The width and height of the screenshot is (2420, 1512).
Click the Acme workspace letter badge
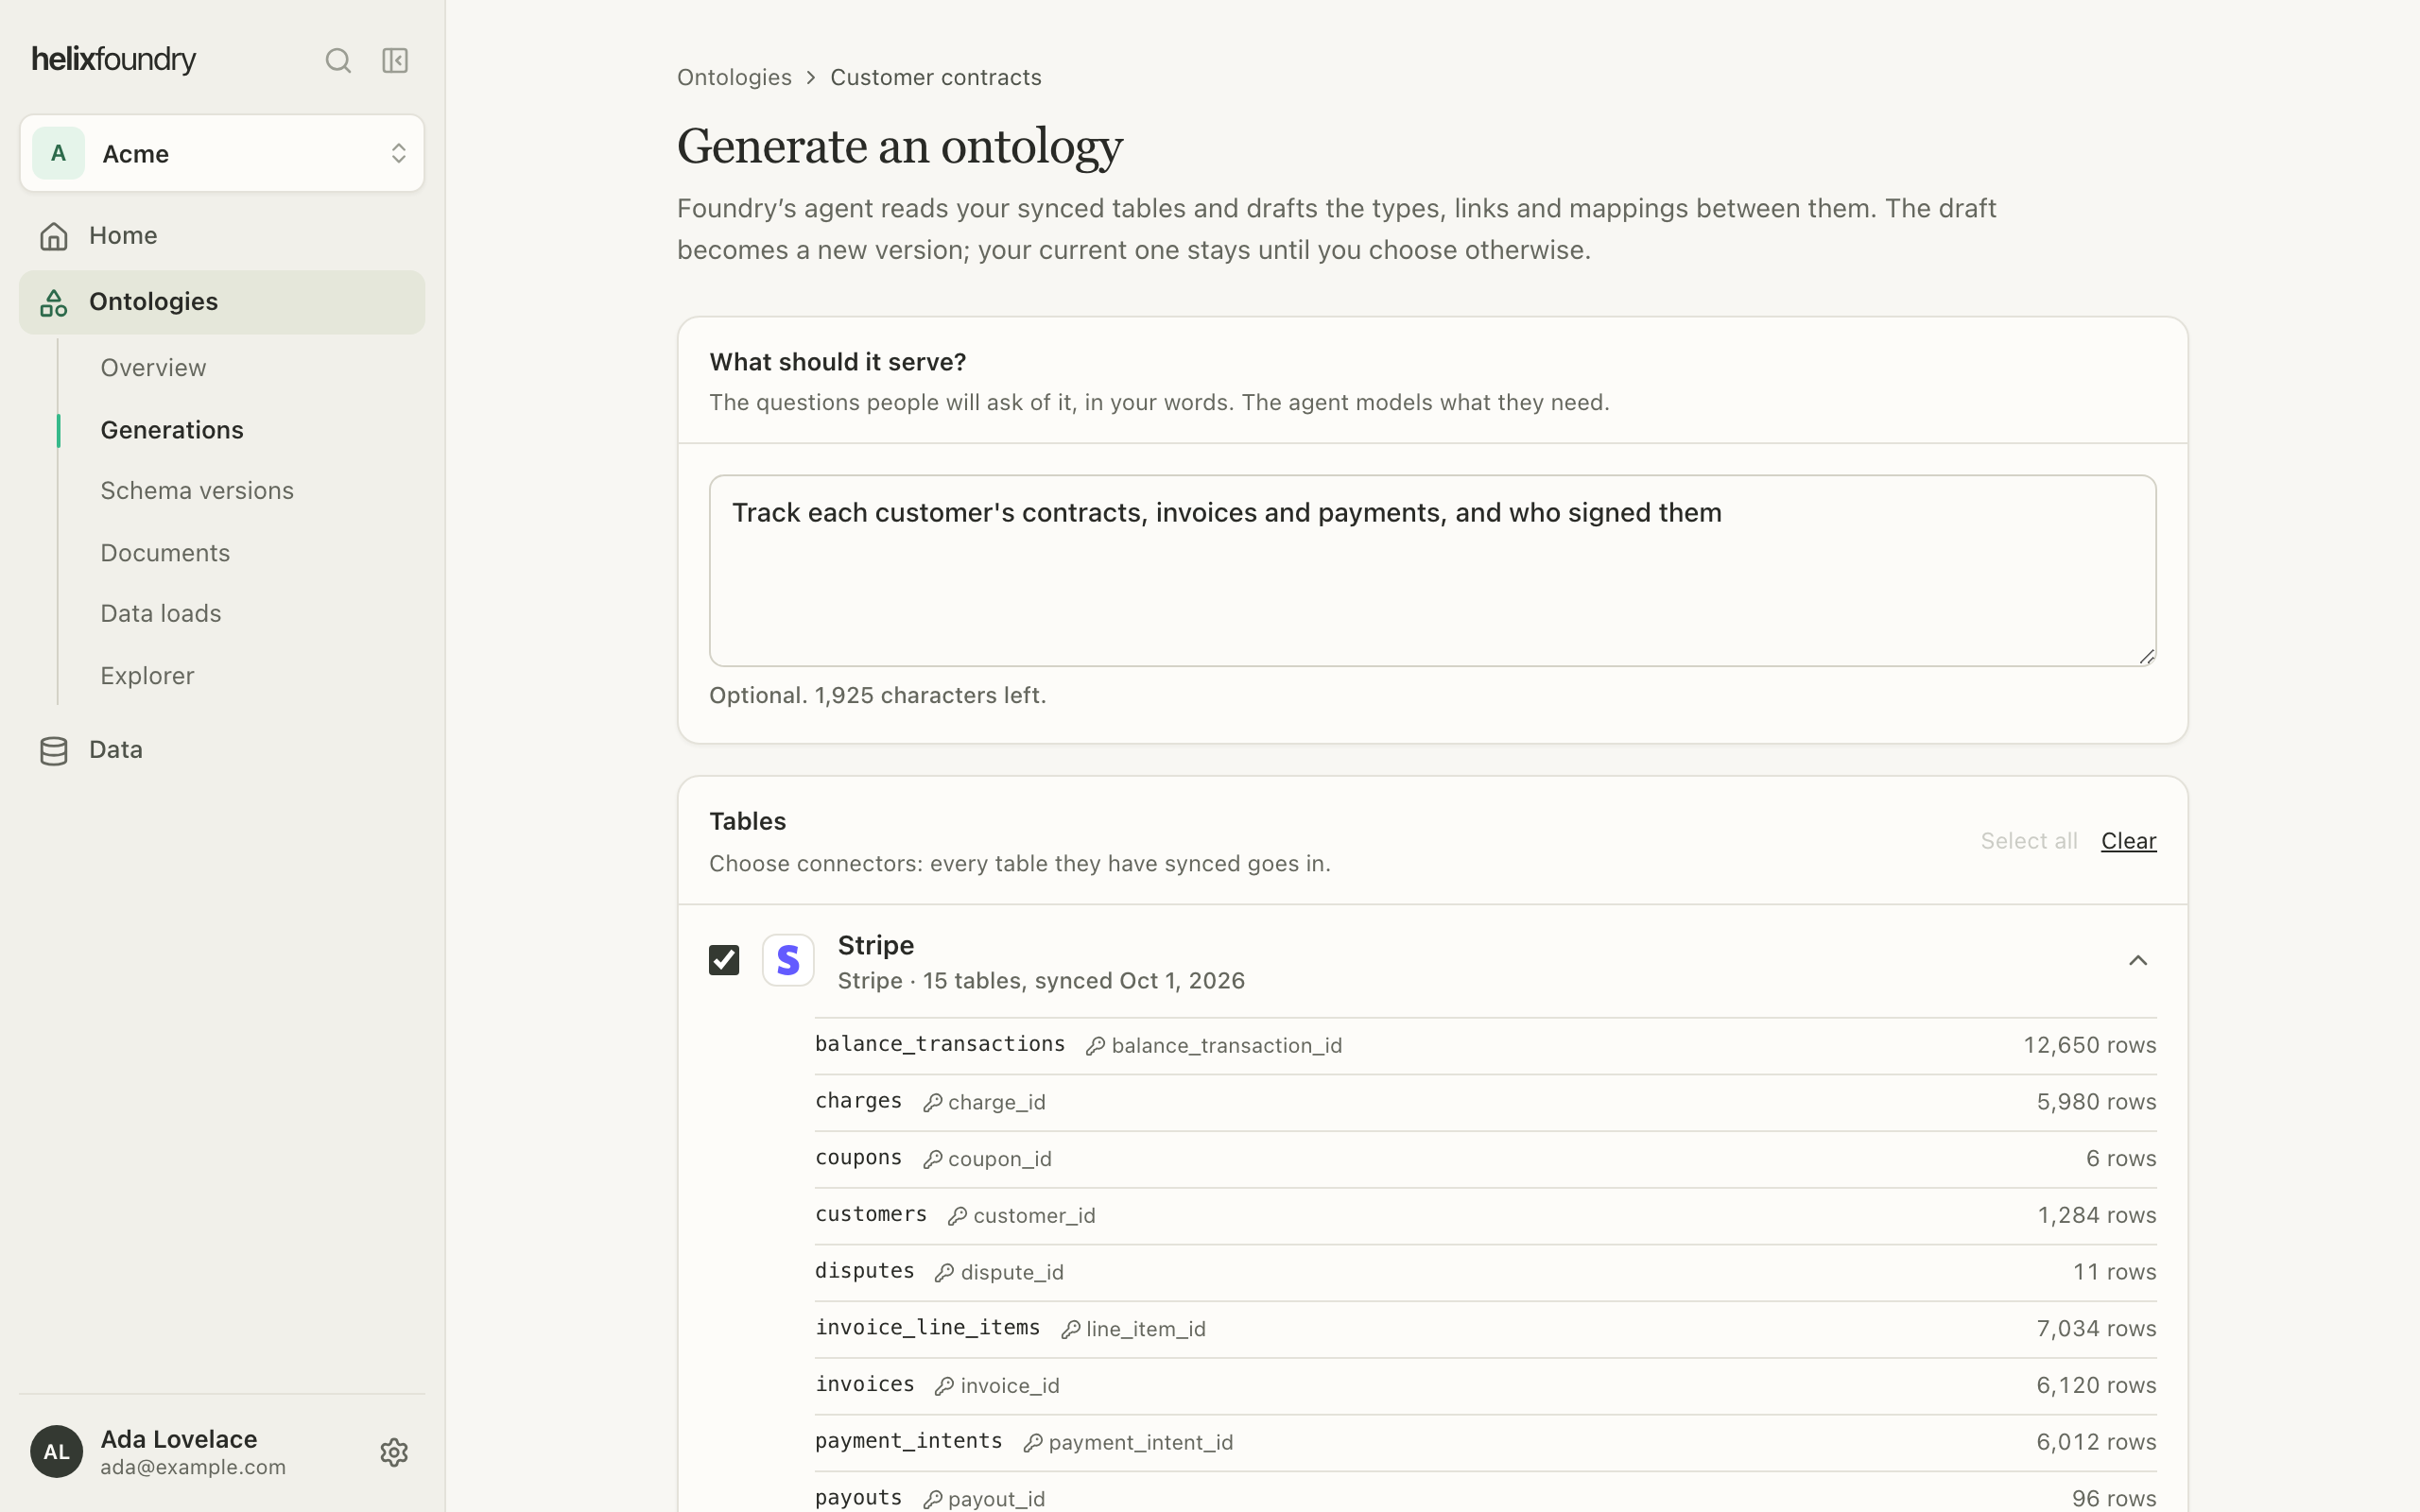point(58,153)
